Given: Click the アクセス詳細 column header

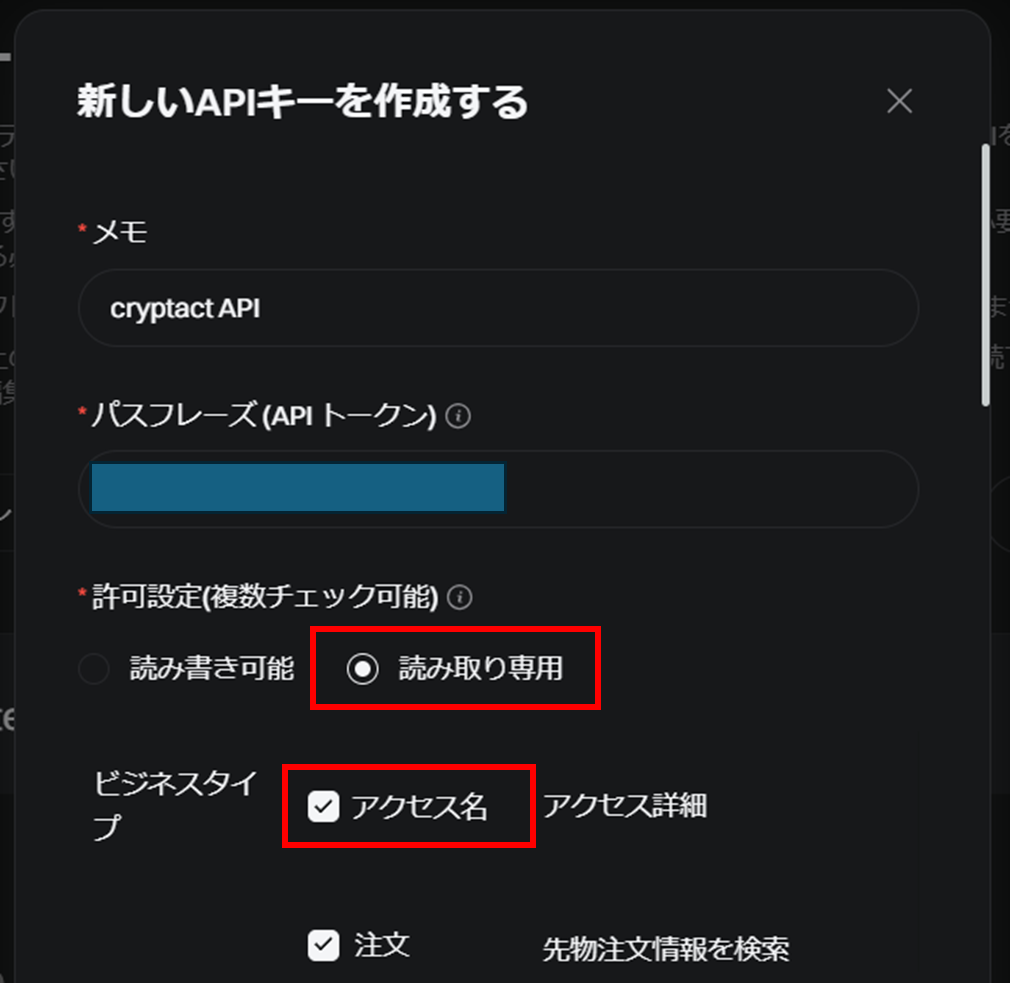Looking at the screenshot, I should [625, 806].
